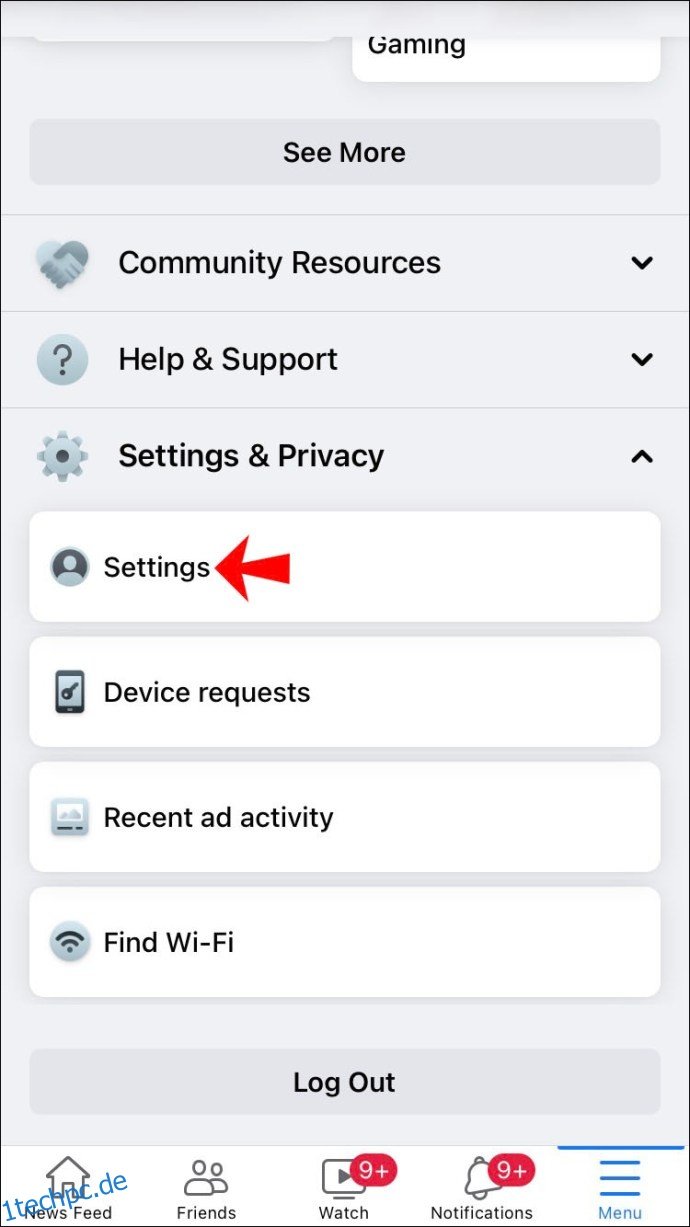The image size is (690, 1227).
Task: Tap the Recent ad activity image icon
Action: tap(70, 817)
